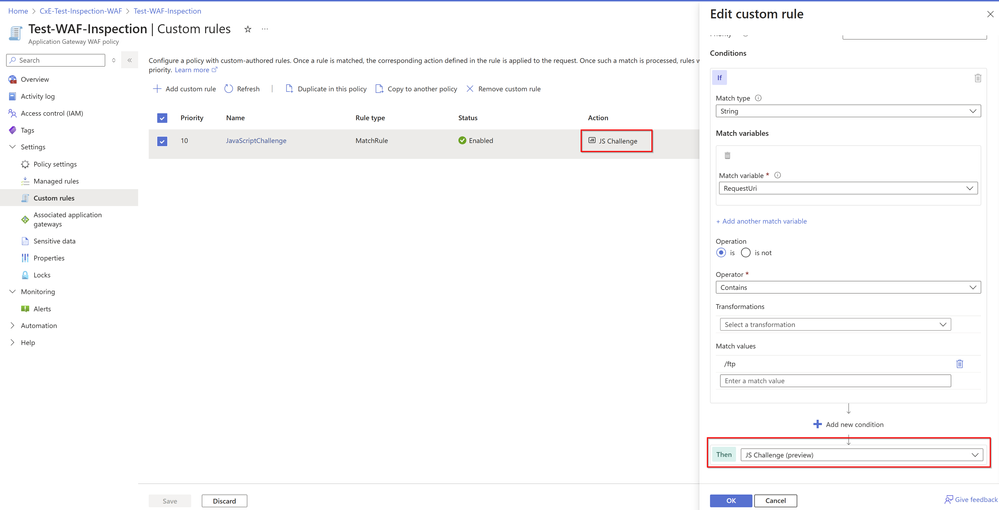Click Add another match variable
The height and width of the screenshot is (510, 999).
tap(761, 221)
